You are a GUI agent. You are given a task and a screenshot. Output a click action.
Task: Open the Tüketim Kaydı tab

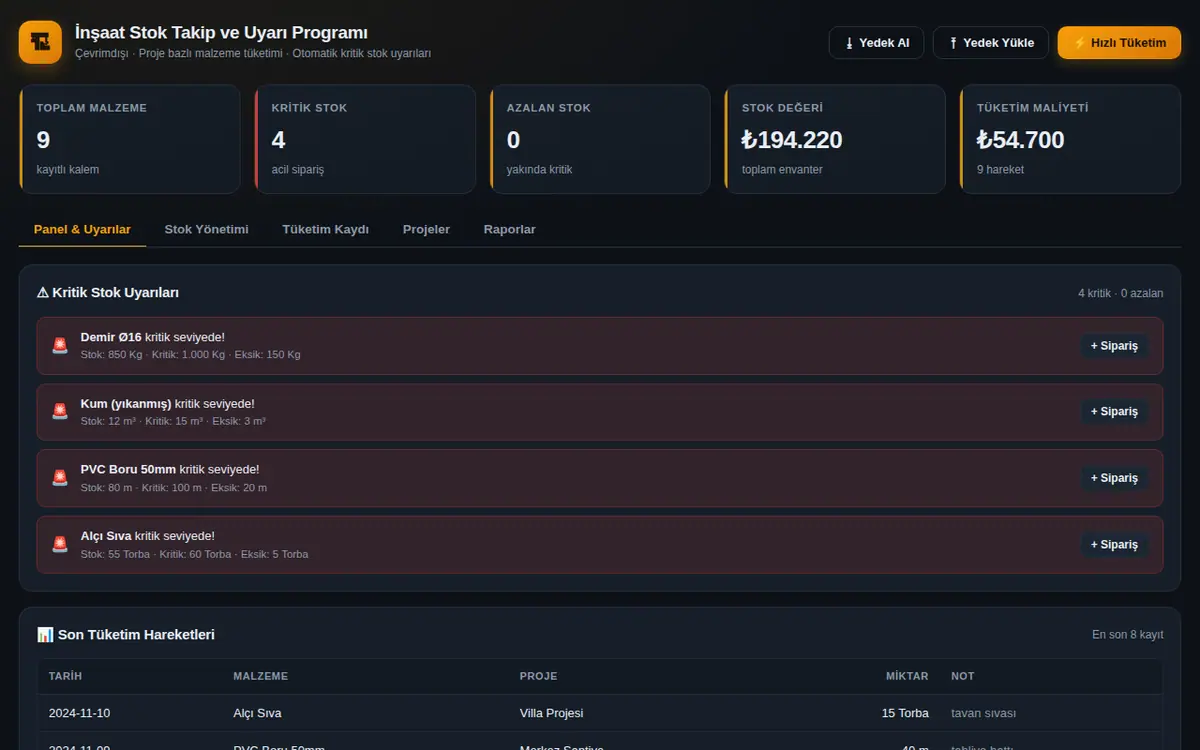[x=326, y=229]
